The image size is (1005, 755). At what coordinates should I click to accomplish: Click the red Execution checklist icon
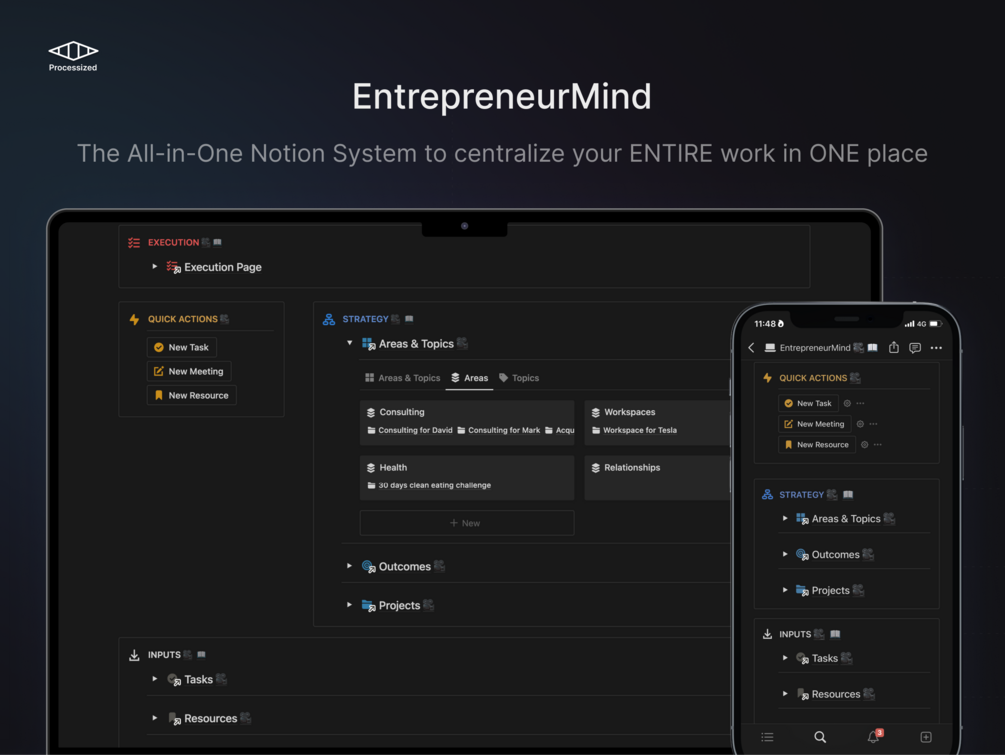click(x=134, y=242)
